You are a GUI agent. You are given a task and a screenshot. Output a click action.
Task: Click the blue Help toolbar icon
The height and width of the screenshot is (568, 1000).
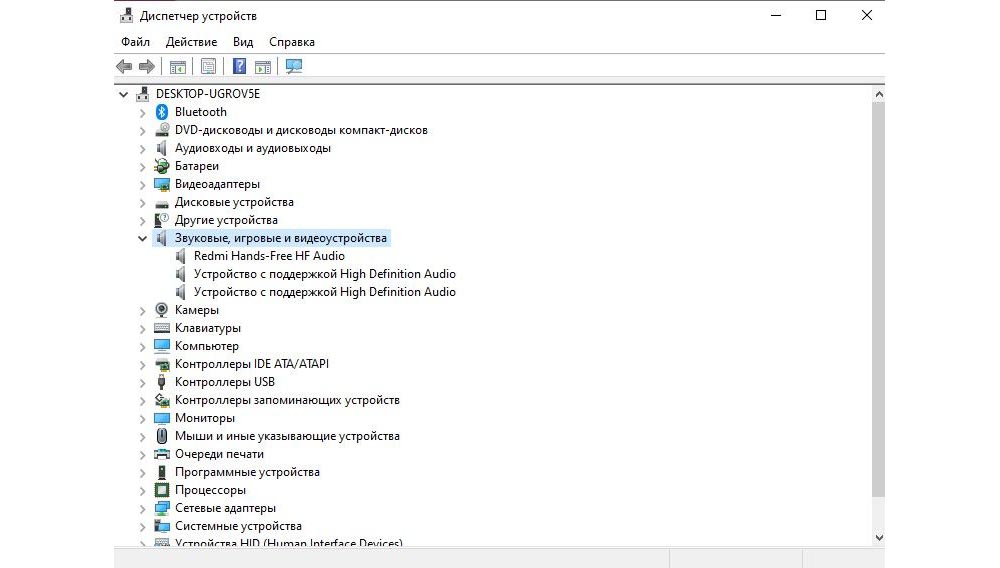(239, 67)
